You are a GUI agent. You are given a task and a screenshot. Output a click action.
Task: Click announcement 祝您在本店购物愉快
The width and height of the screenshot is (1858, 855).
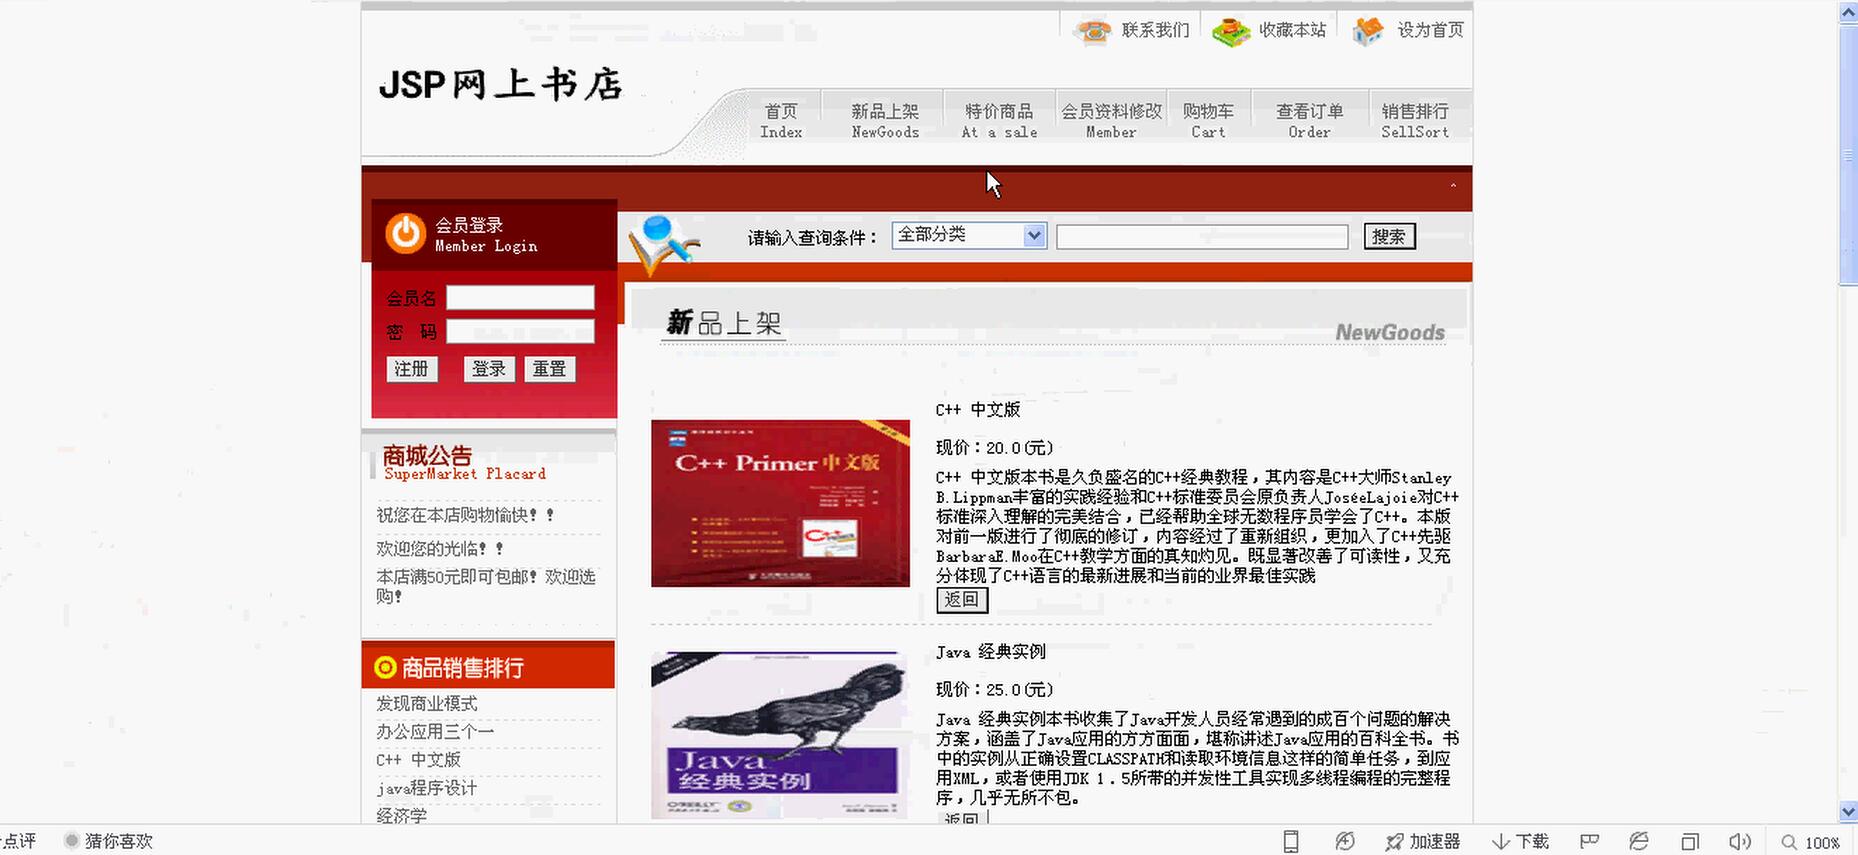click(x=465, y=515)
